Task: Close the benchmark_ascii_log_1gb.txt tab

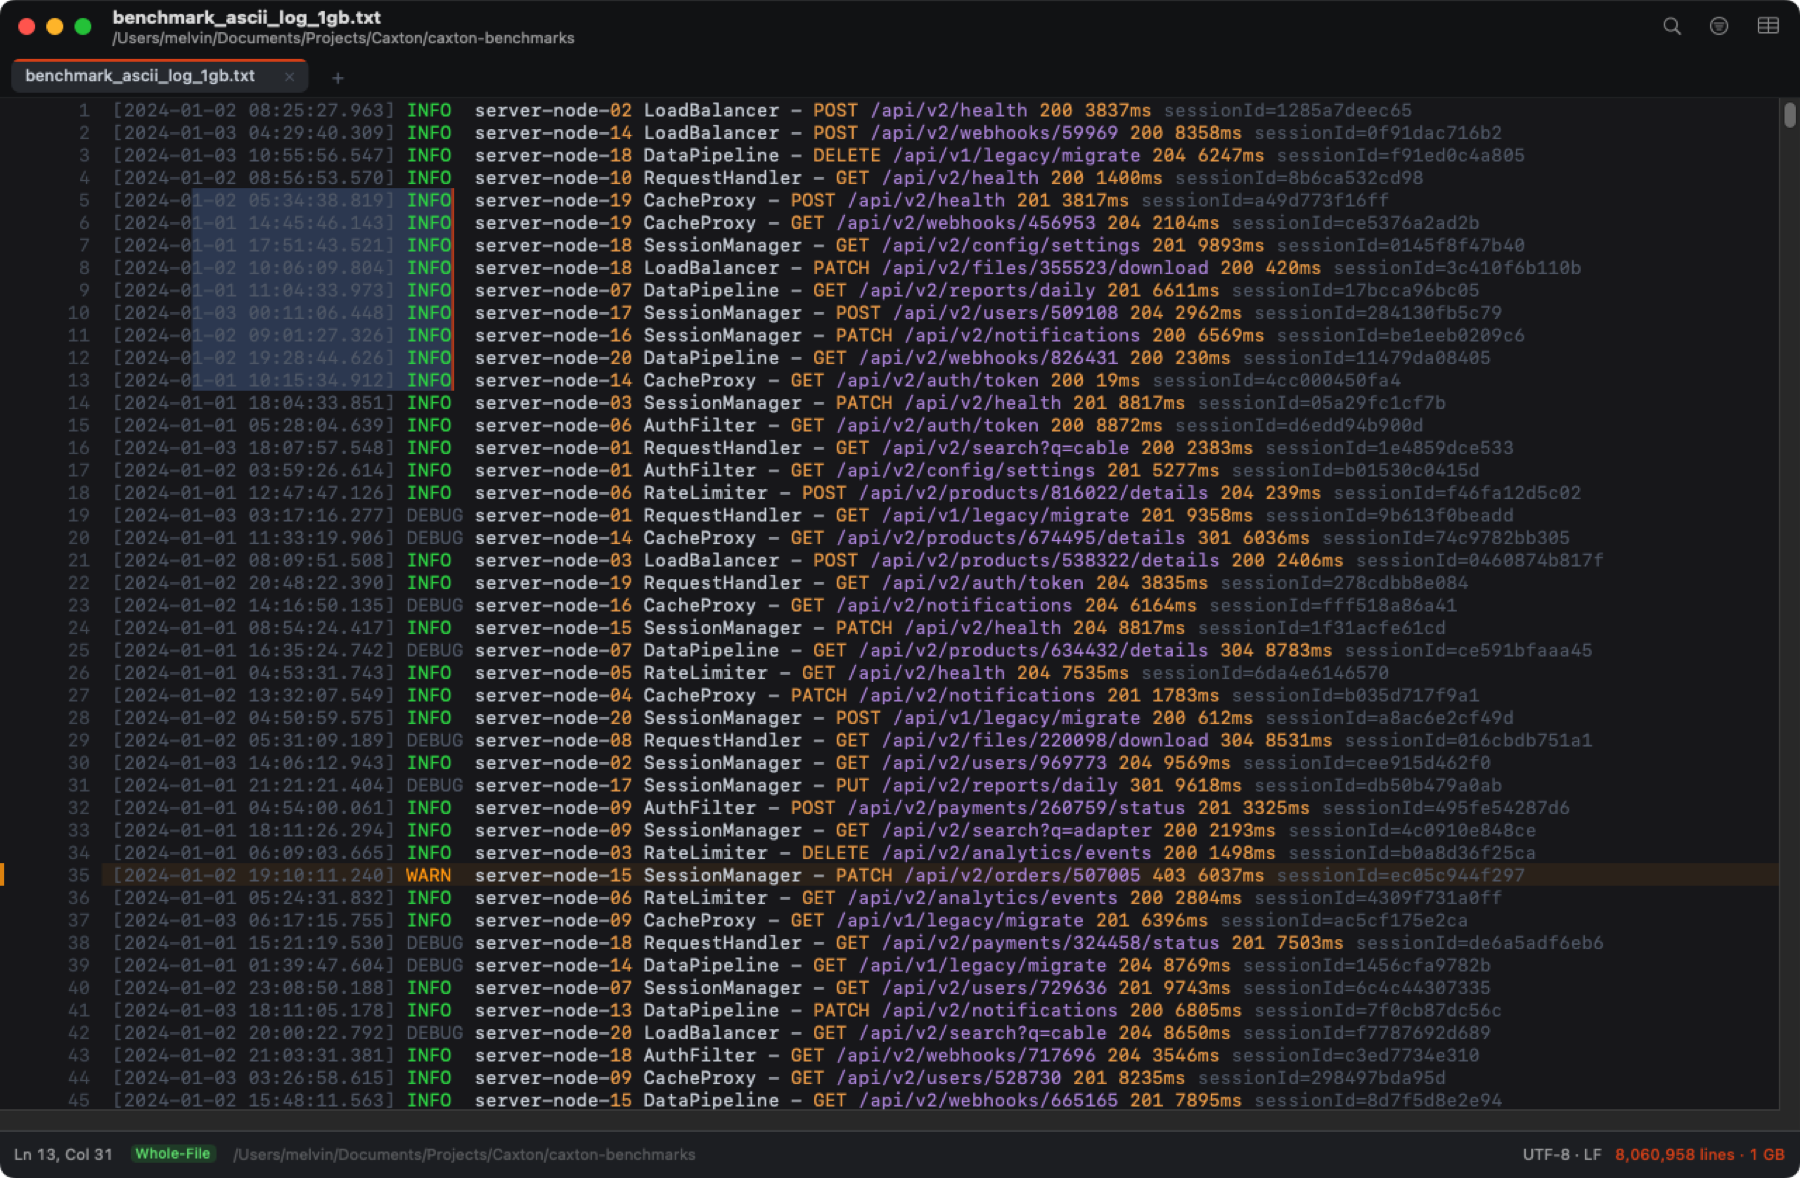Action: click(x=289, y=76)
